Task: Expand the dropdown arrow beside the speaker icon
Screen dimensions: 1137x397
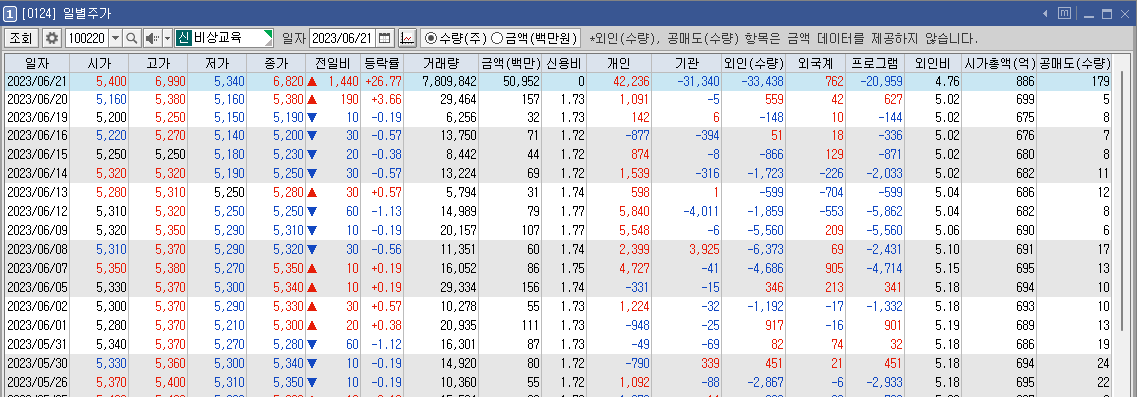Action: pos(168,38)
